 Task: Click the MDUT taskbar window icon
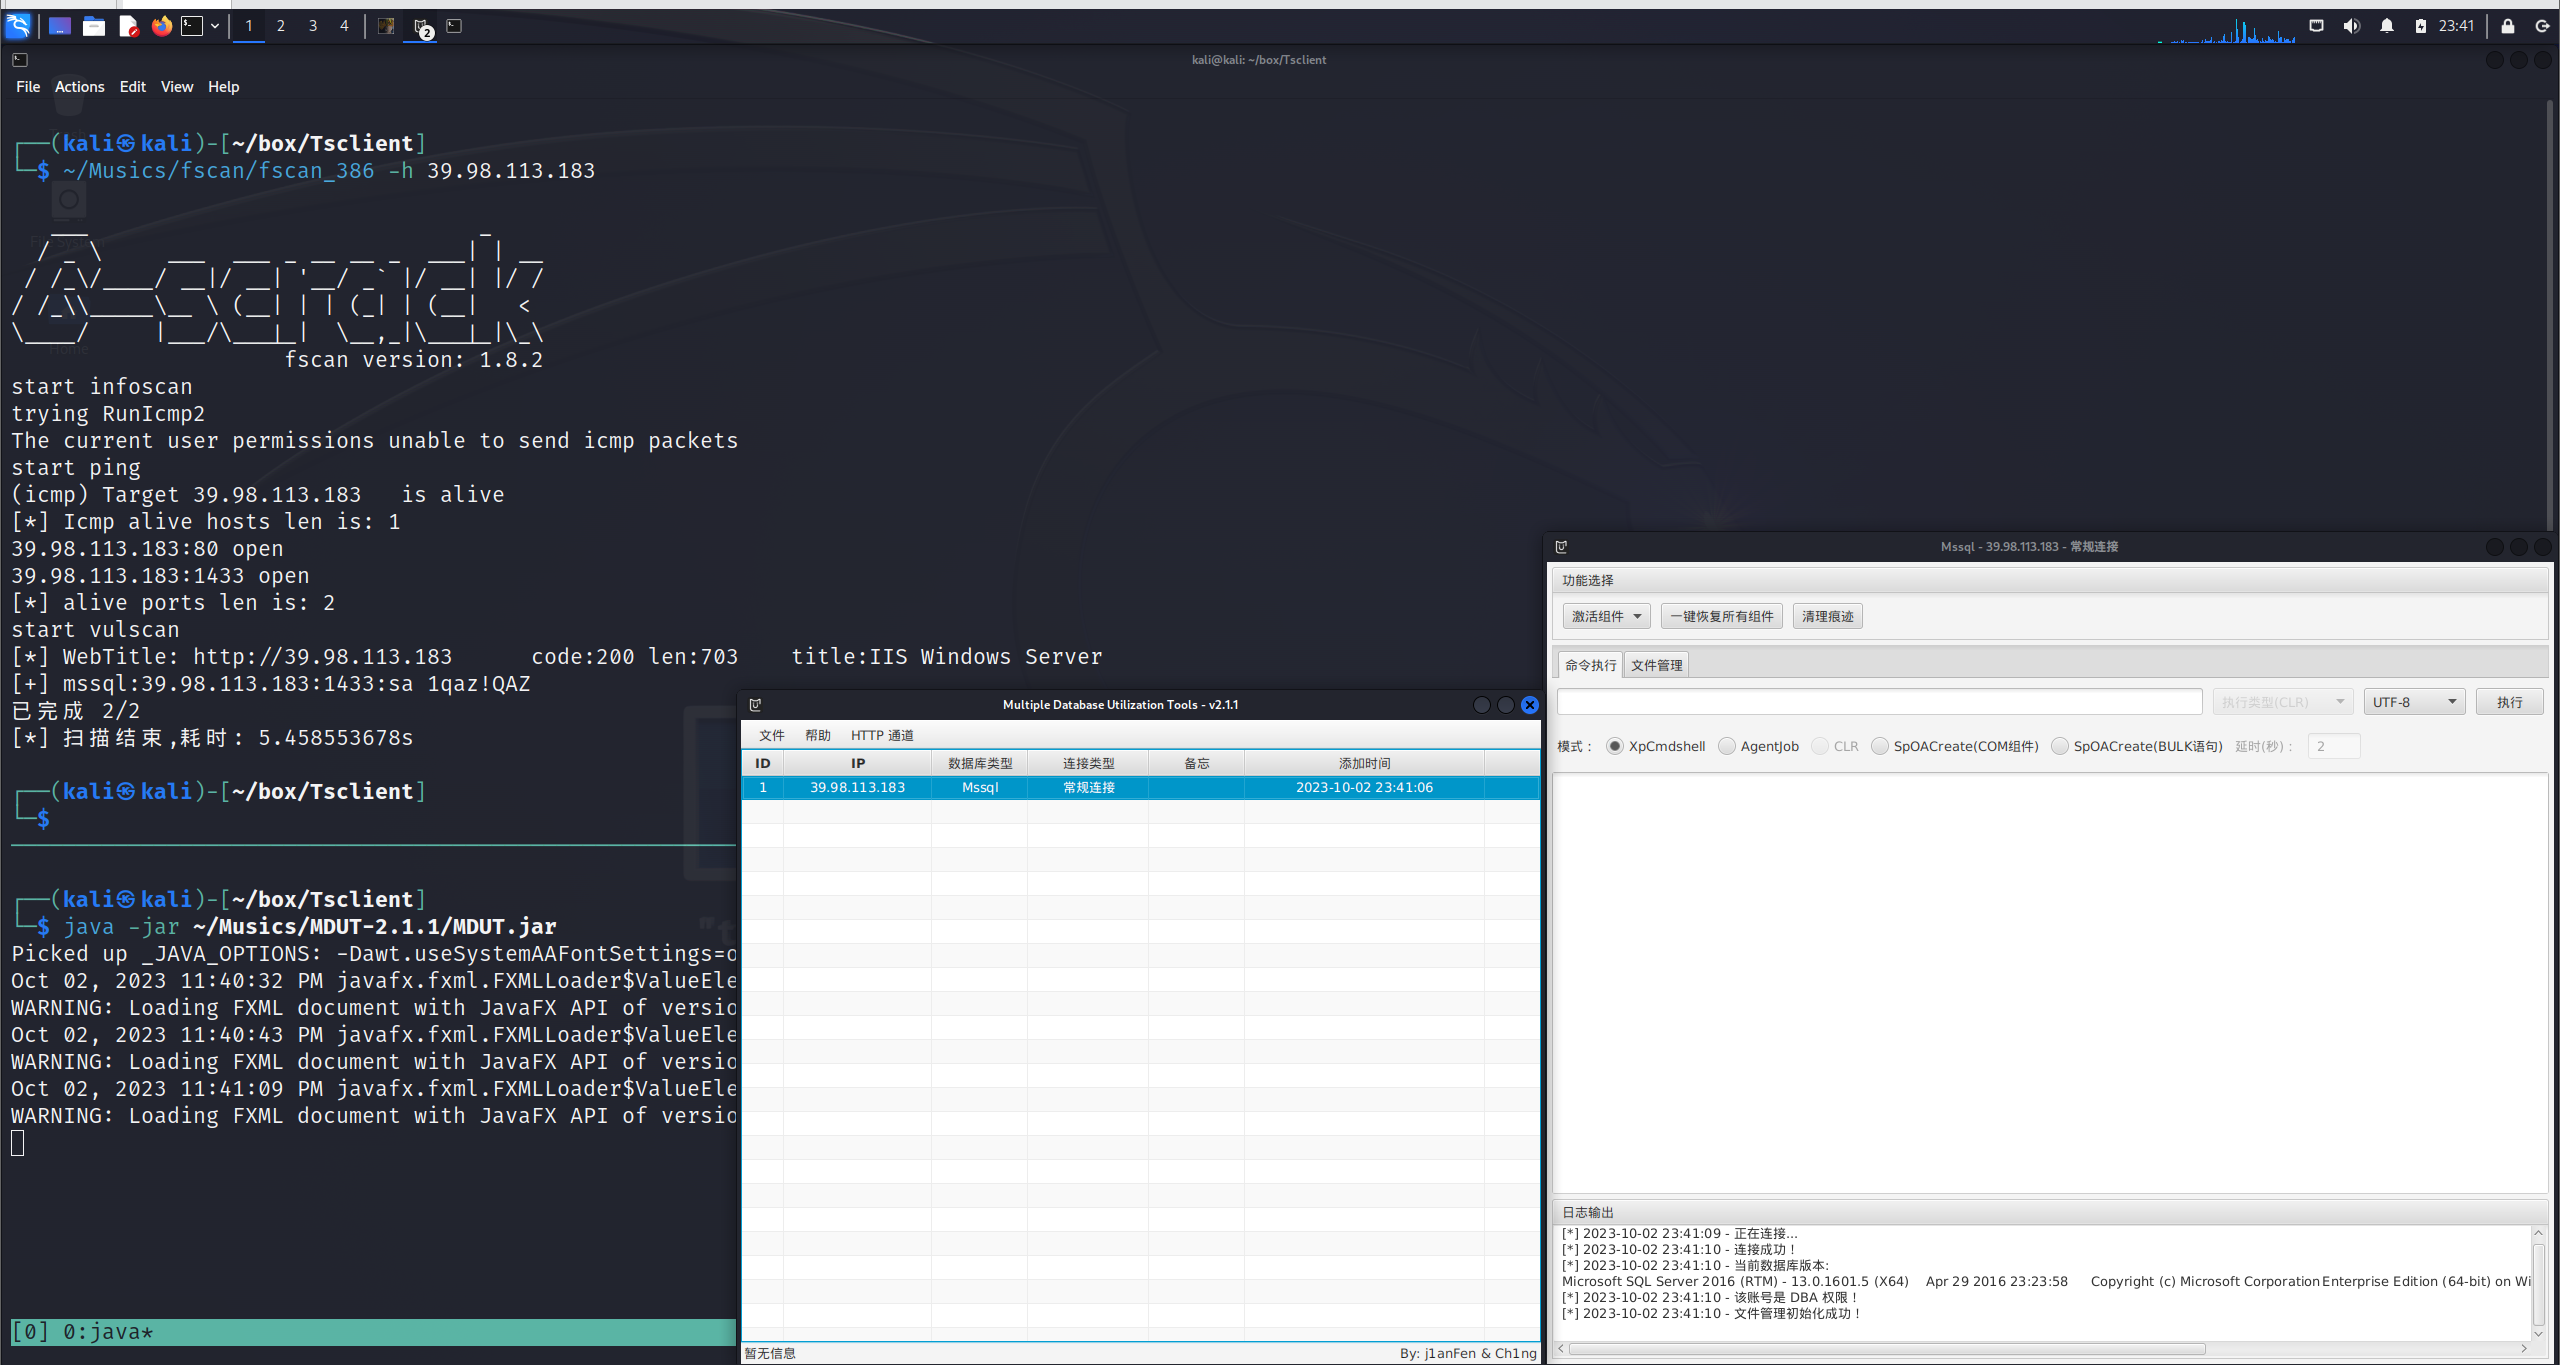(x=422, y=26)
